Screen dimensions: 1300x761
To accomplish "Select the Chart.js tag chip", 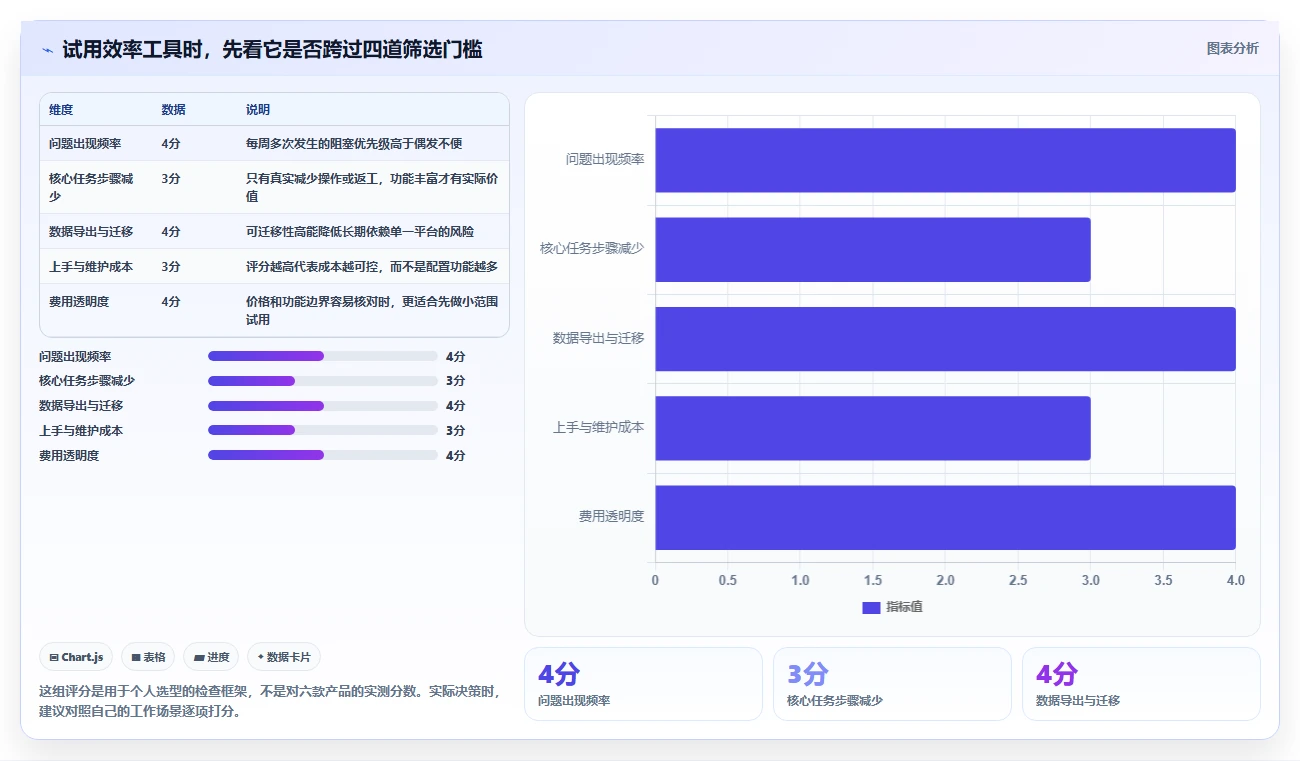I will (76, 657).
